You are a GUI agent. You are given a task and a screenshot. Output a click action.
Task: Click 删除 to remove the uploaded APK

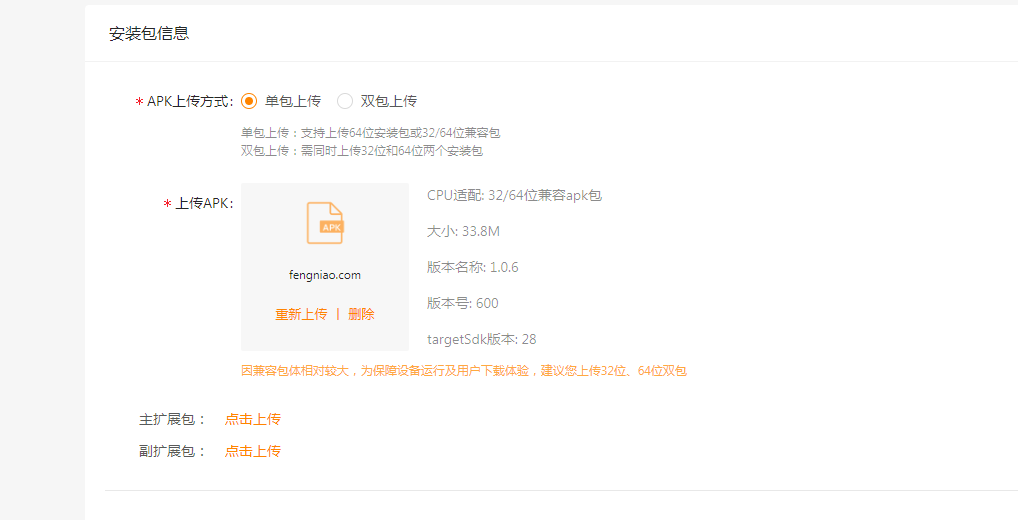[361, 314]
